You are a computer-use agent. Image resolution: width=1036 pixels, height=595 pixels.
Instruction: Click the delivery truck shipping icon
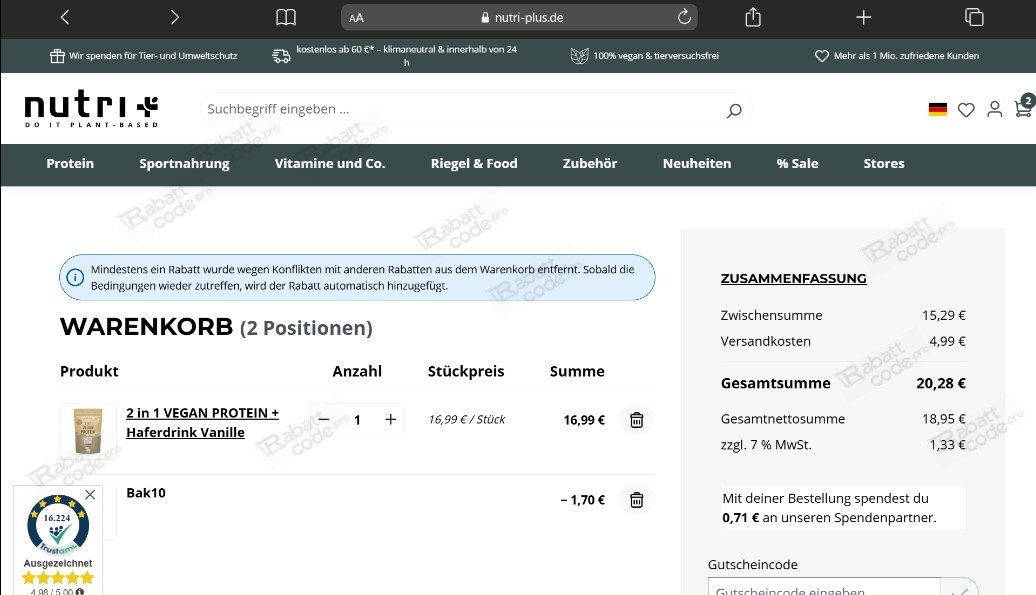pos(281,56)
